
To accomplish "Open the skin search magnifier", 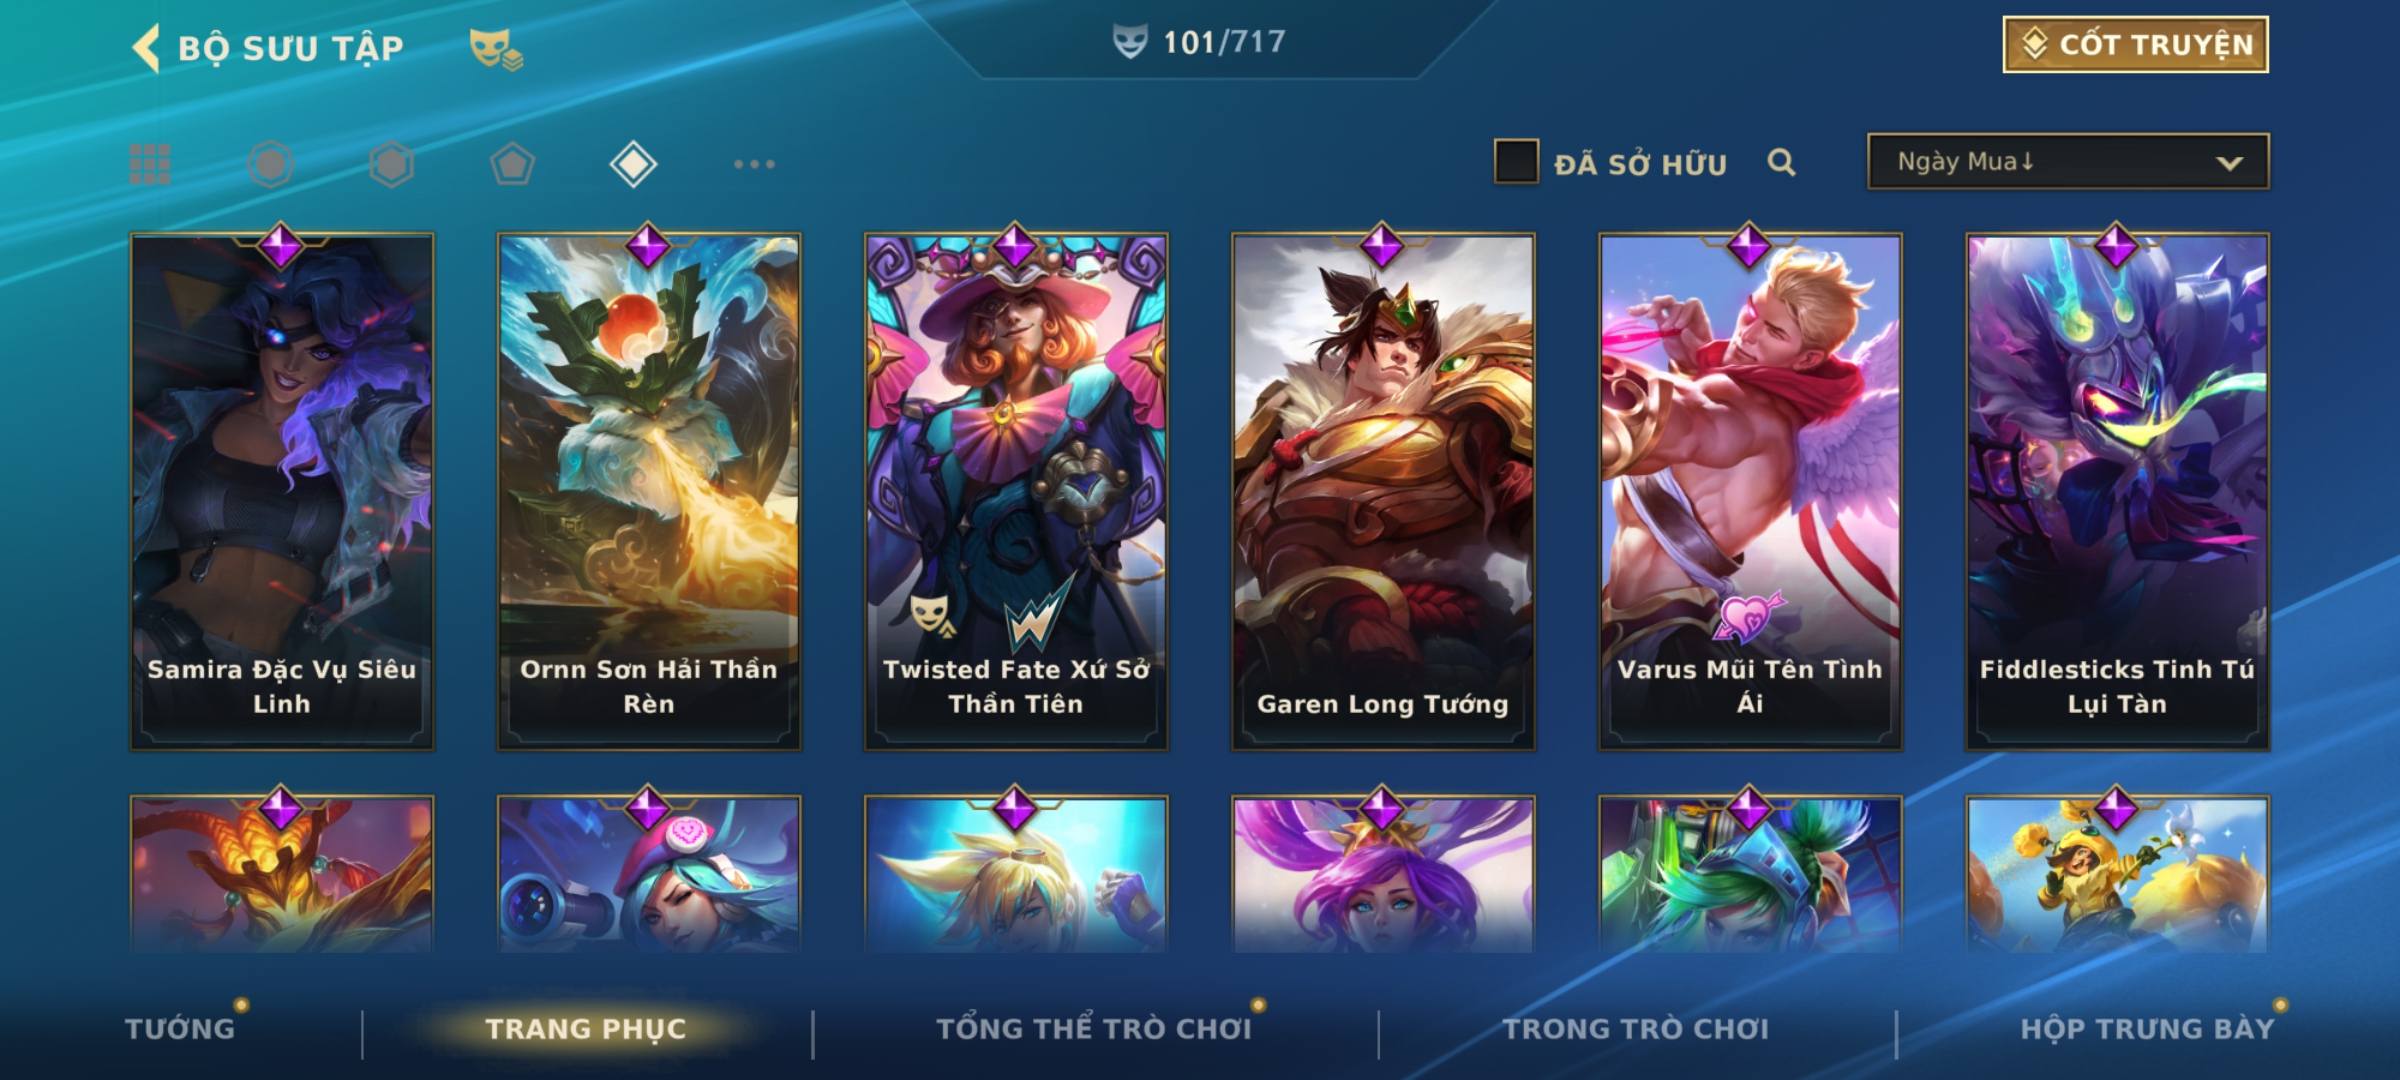I will pos(1781,162).
